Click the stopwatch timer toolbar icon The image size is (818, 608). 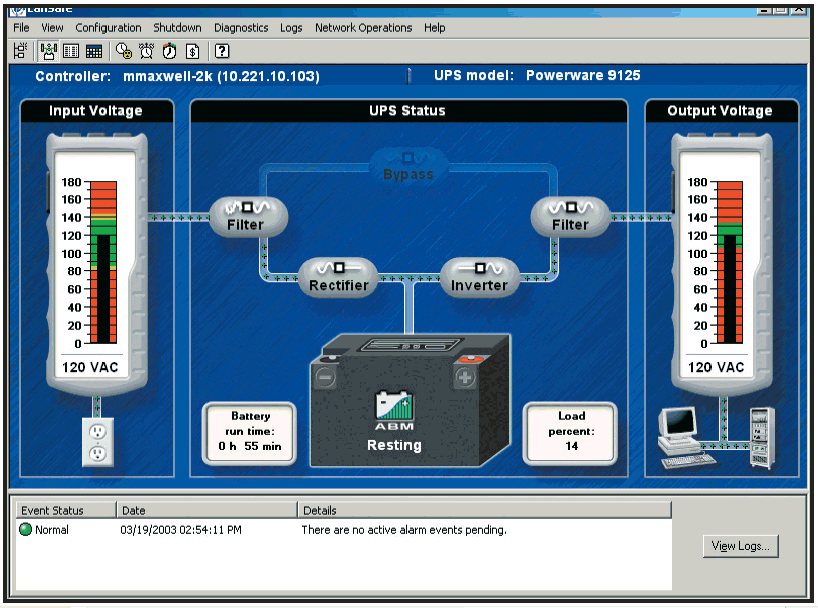tap(169, 51)
